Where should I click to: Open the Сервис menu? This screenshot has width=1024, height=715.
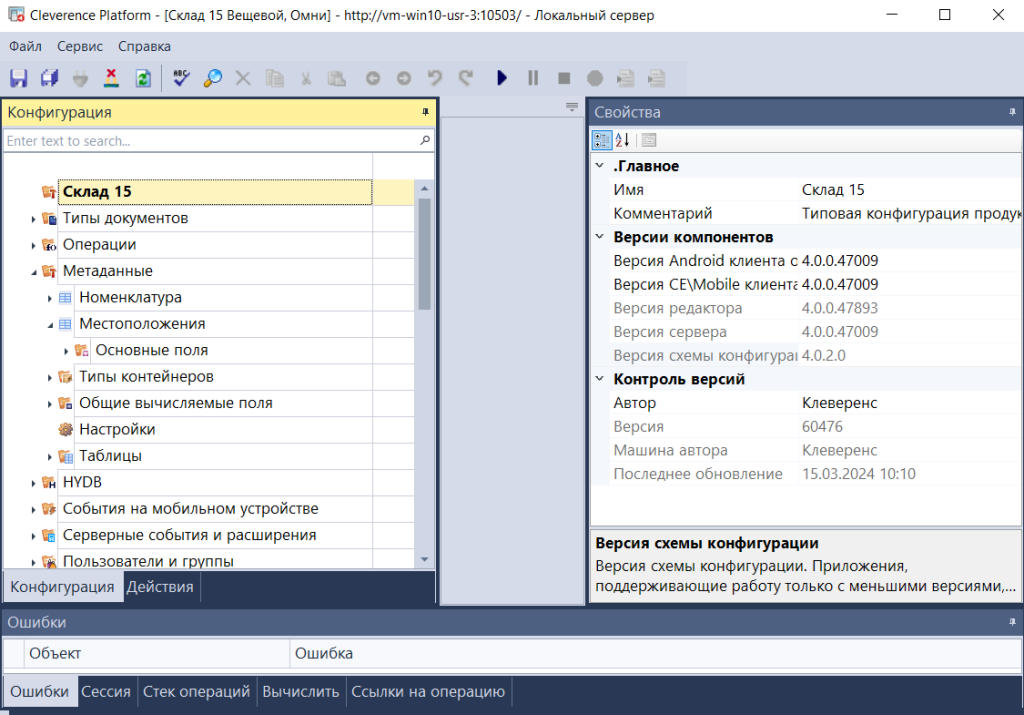79,46
